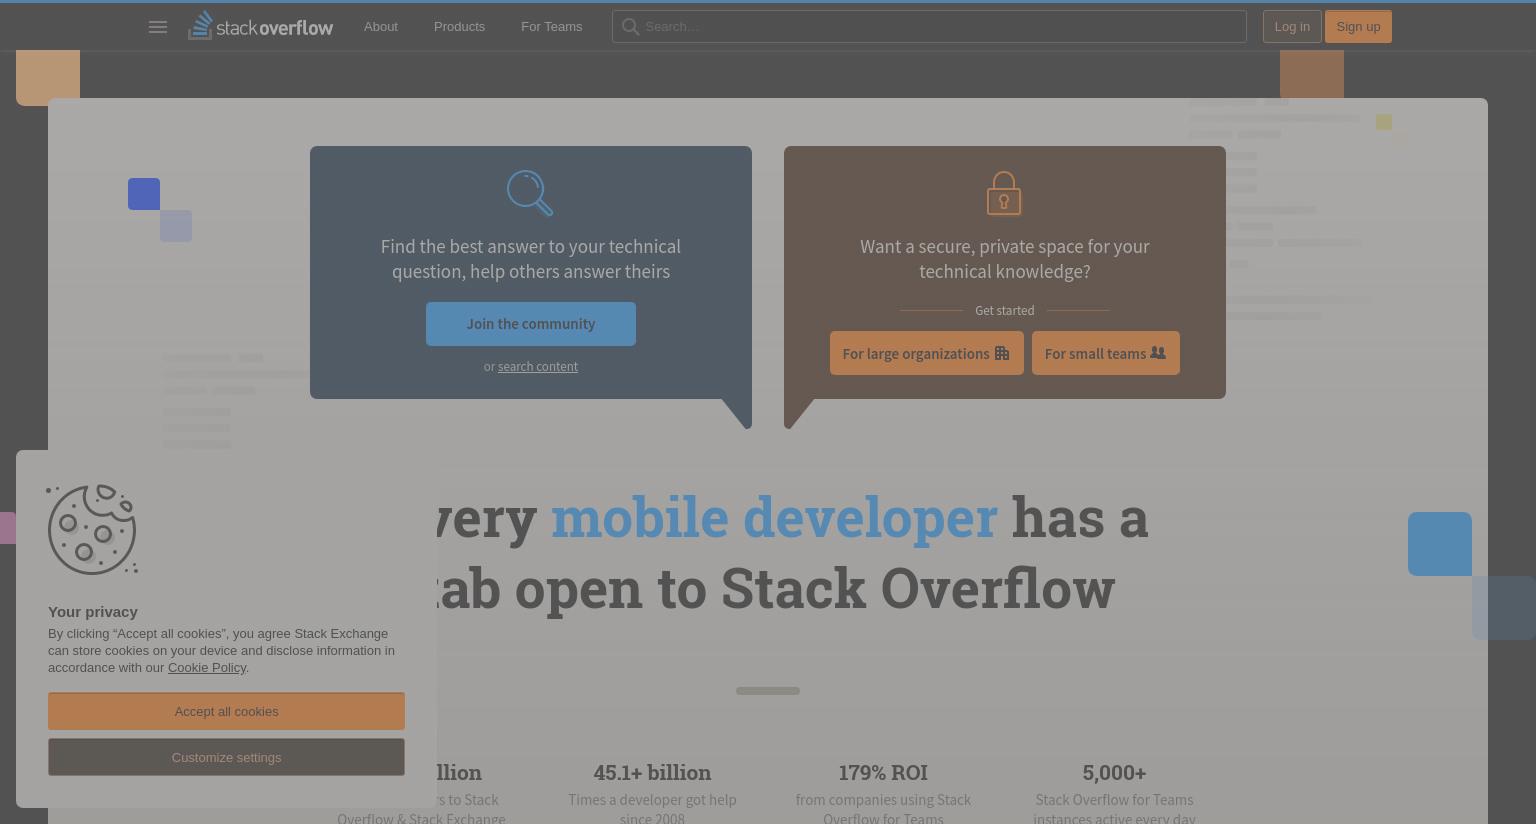The image size is (1536, 824).
Task: Click the 'Your privacy' heading
Action: coord(93,612)
